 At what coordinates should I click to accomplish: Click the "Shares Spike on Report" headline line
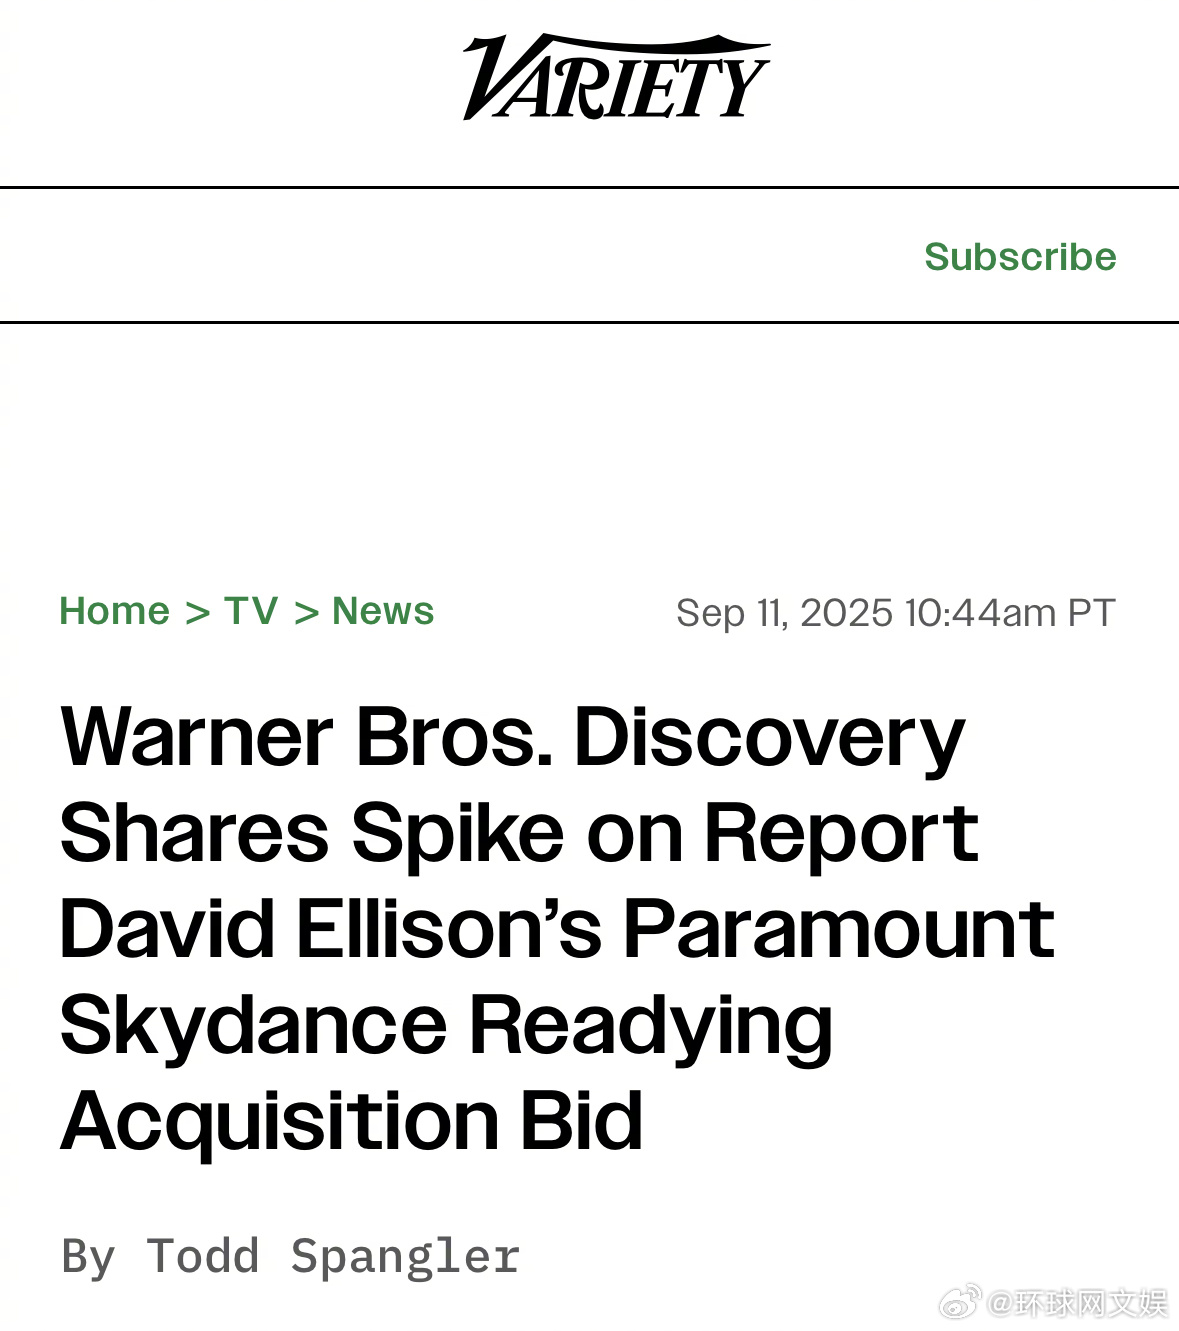click(519, 833)
